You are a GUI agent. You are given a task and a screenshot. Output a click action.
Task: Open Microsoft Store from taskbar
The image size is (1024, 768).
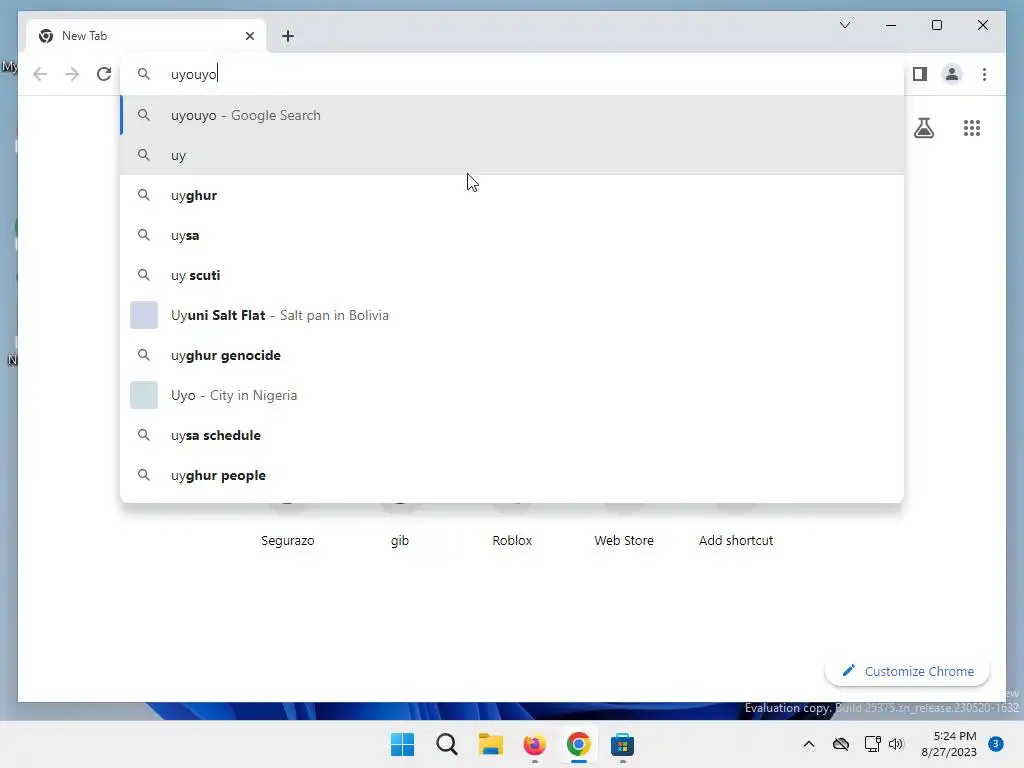pos(622,744)
